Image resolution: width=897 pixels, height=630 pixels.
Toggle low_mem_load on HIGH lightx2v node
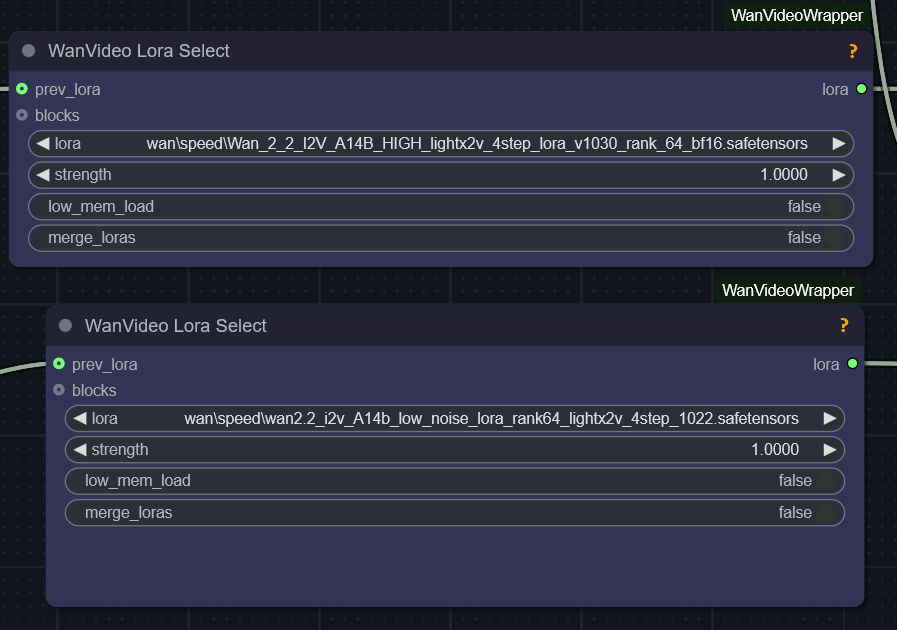(x=441, y=207)
